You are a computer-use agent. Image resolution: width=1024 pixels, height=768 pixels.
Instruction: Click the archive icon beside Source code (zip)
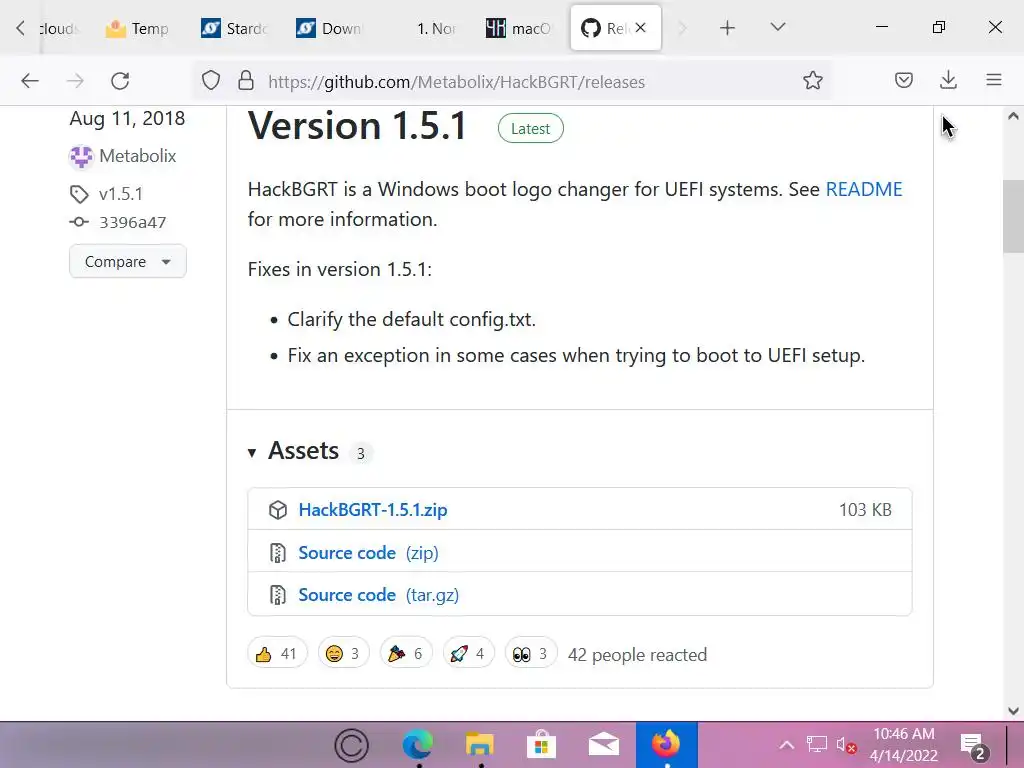tap(278, 553)
